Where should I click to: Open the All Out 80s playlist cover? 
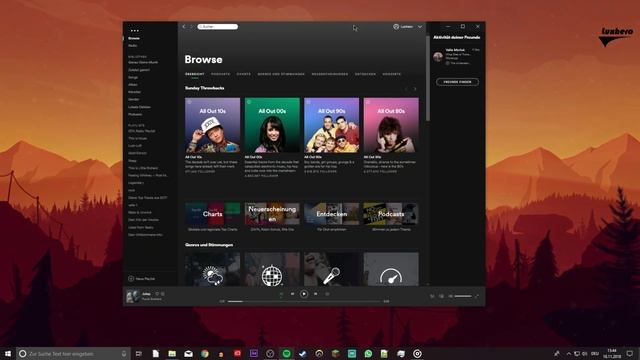(391, 125)
